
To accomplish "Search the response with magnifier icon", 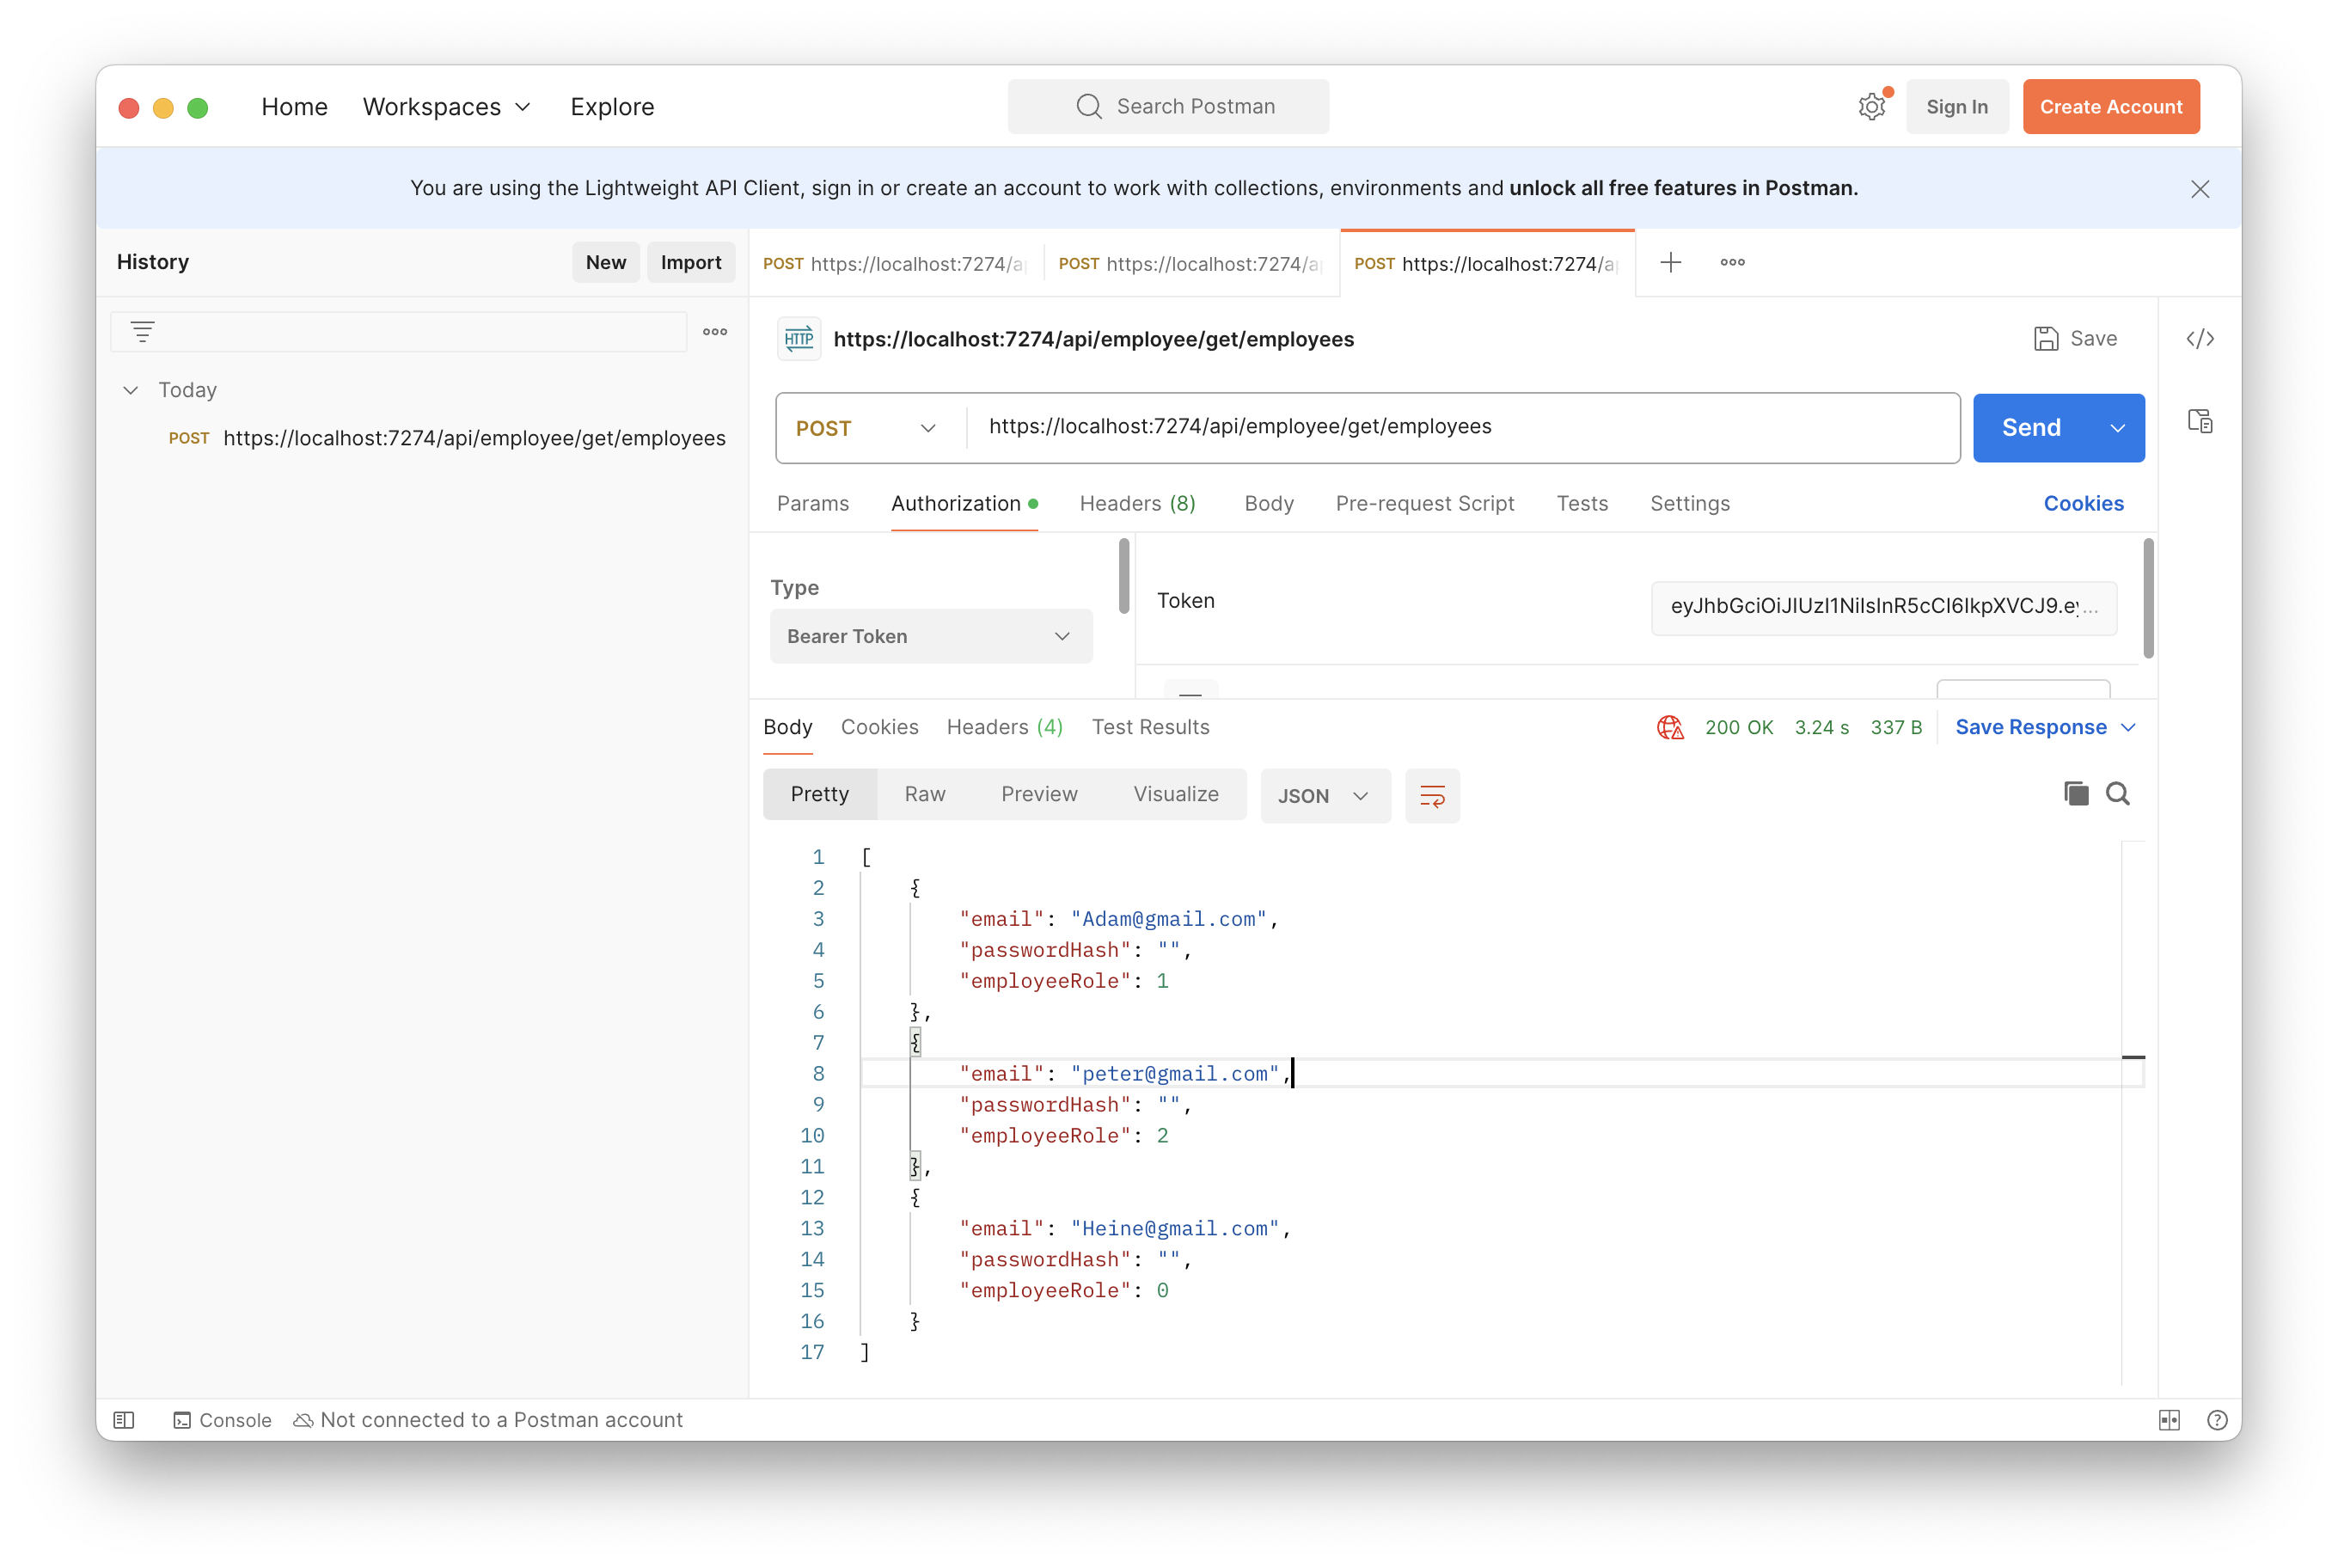I will tap(2117, 794).
